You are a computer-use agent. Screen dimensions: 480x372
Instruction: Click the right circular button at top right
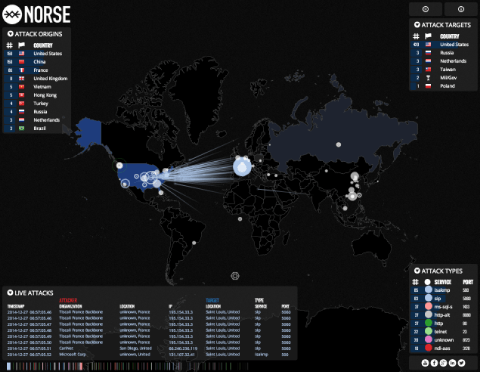[461, 9]
